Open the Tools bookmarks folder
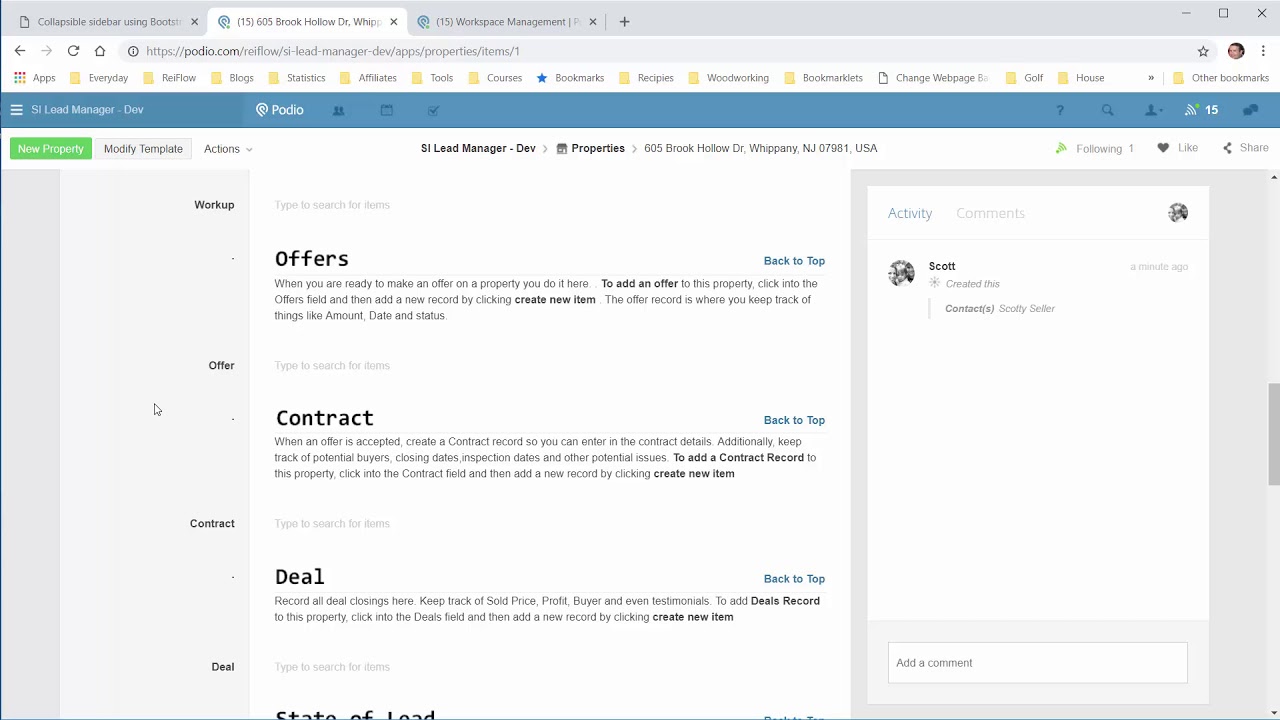 pyautogui.click(x=432, y=78)
